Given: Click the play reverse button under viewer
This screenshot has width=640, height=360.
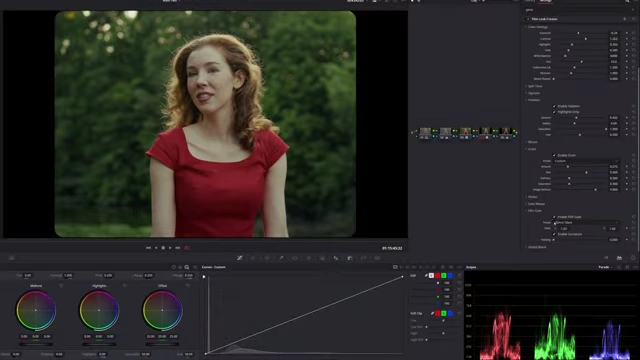Looking at the screenshot, I should point(156,248).
